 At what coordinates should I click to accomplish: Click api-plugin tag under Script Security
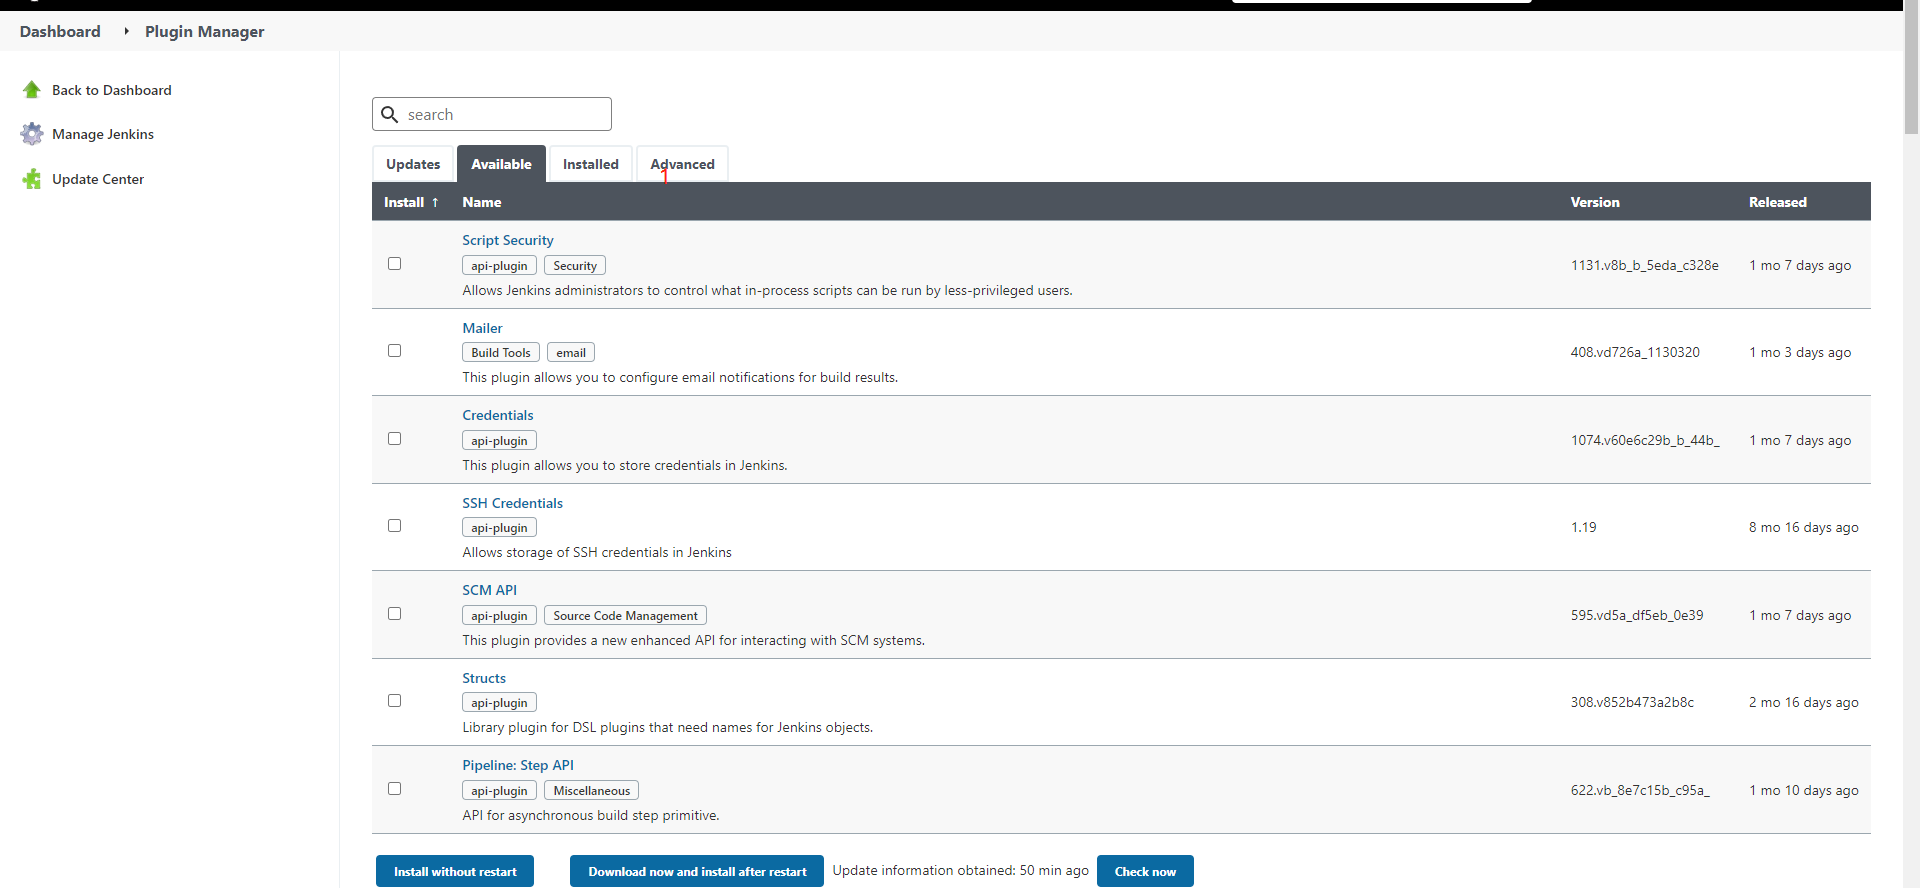[499, 265]
